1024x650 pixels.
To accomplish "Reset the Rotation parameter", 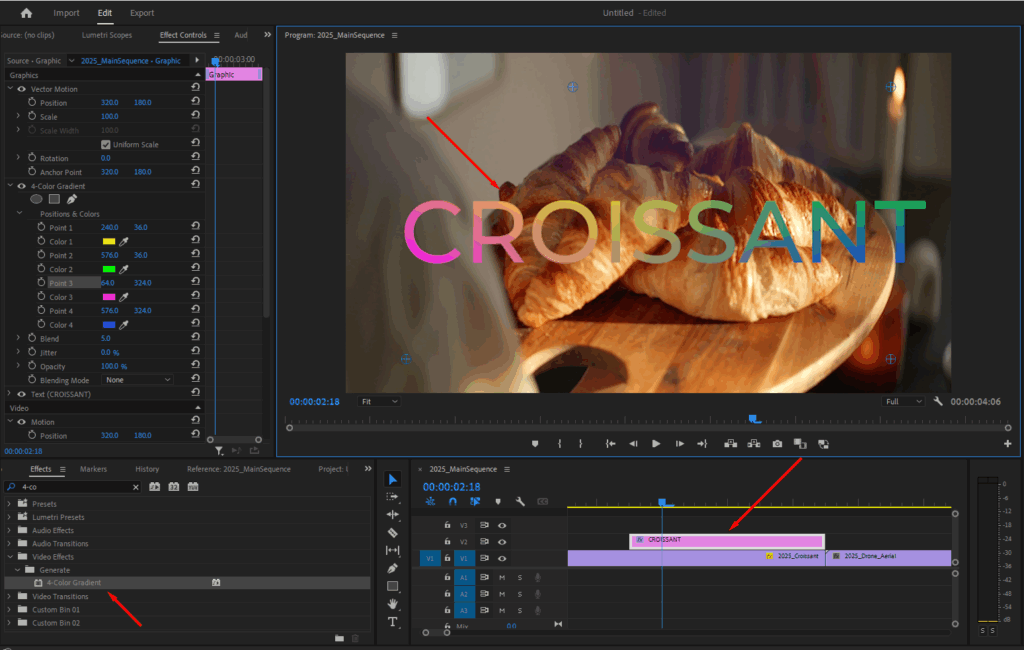I will coord(195,157).
